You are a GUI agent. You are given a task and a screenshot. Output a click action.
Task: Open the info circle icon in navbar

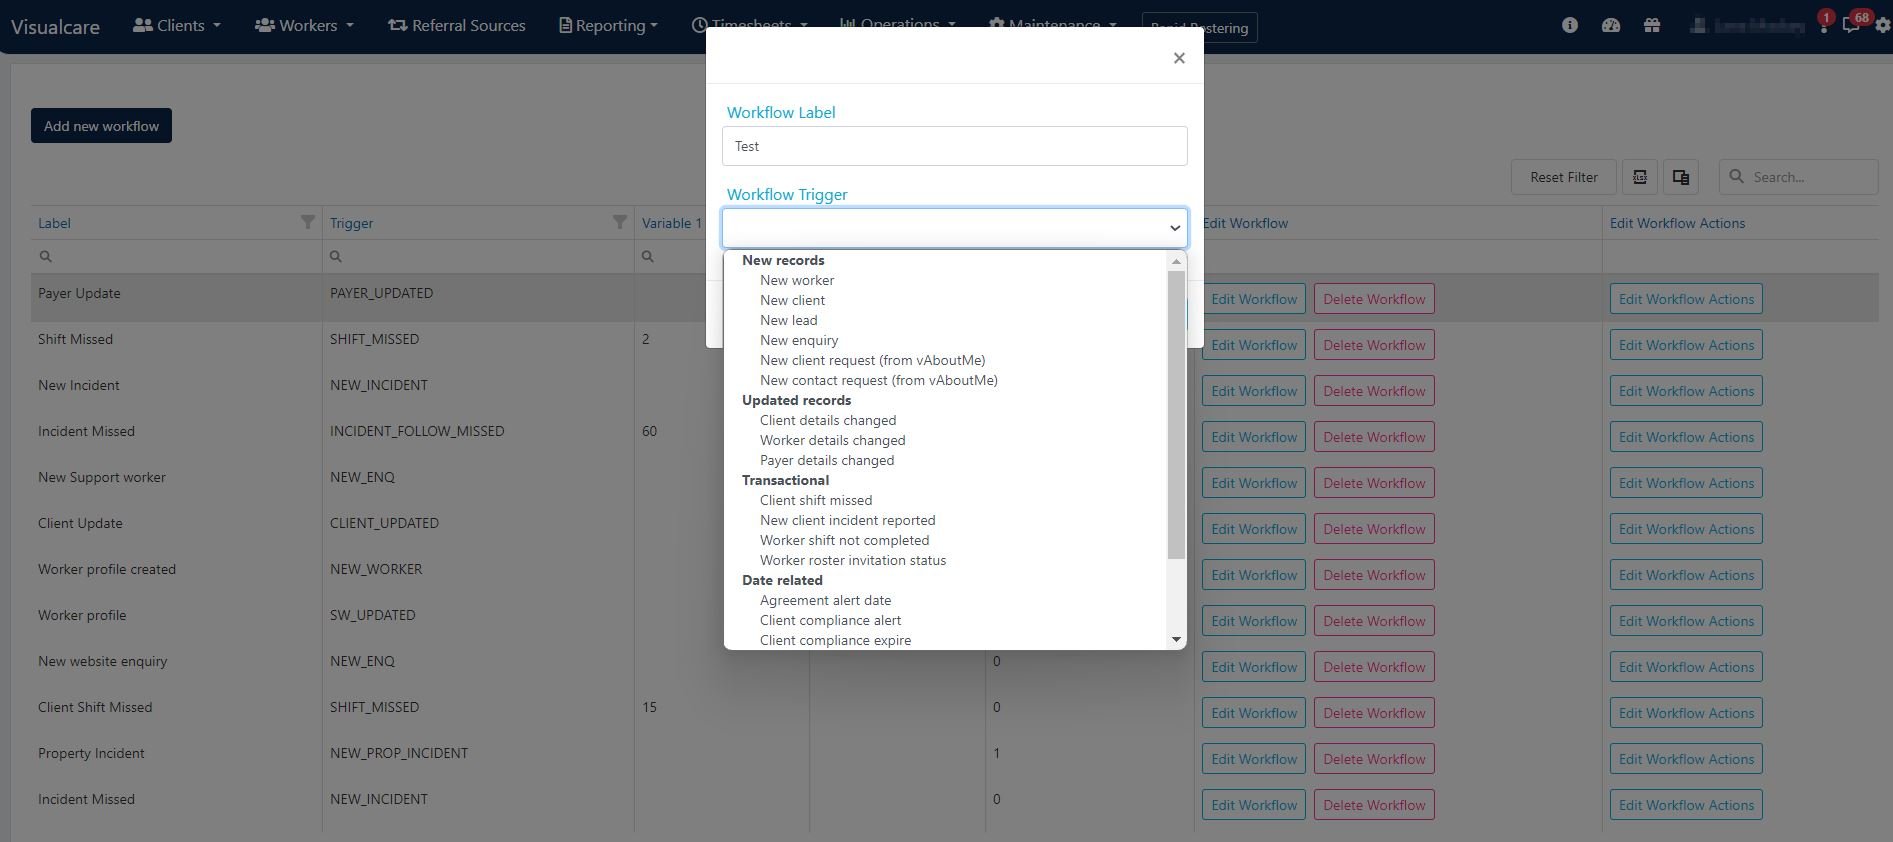(1569, 26)
